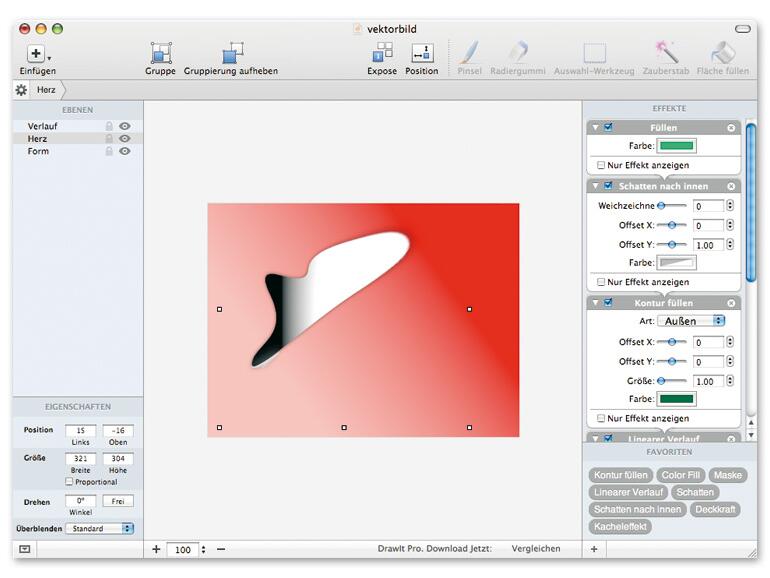
Task: Click the Vergleichen link
Action: (536, 549)
